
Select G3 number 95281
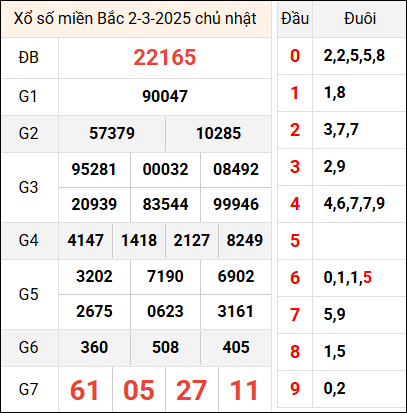click(94, 170)
